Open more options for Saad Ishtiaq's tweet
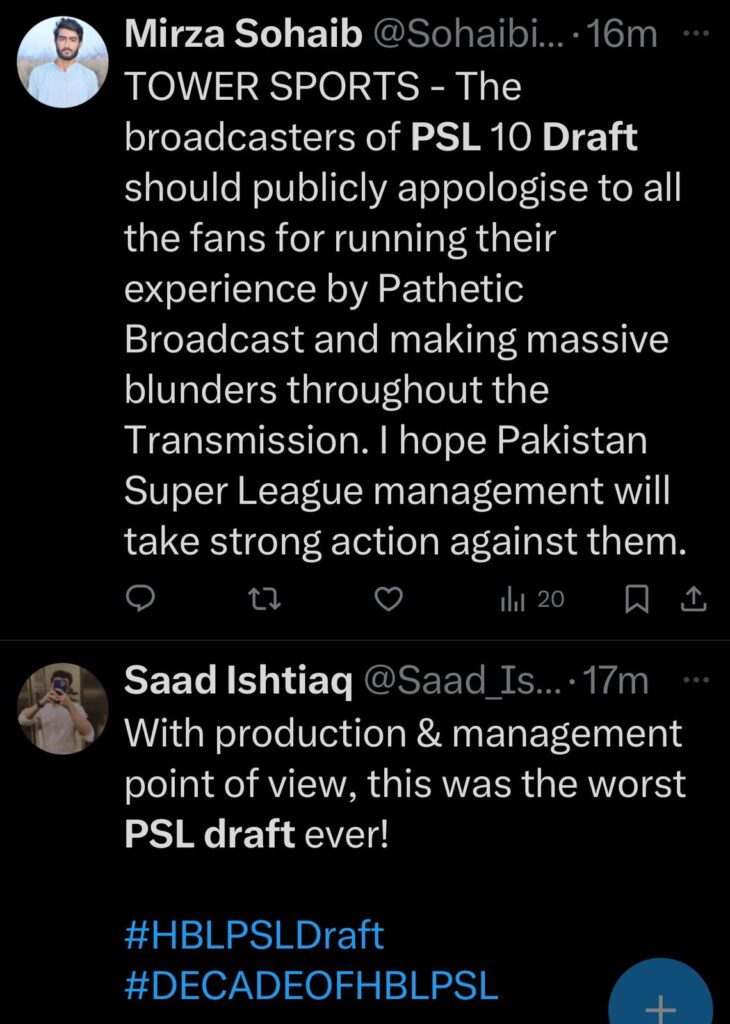 point(692,681)
